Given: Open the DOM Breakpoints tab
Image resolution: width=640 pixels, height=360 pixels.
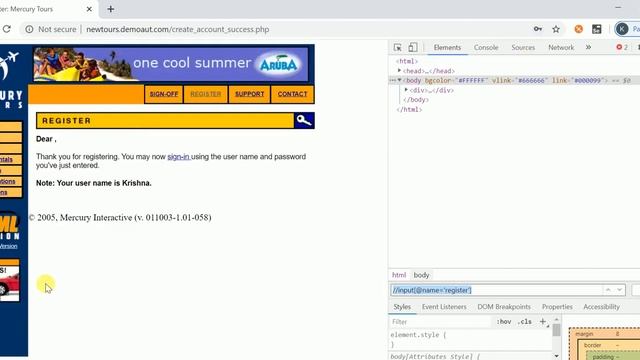Looking at the screenshot, I should pos(504,307).
